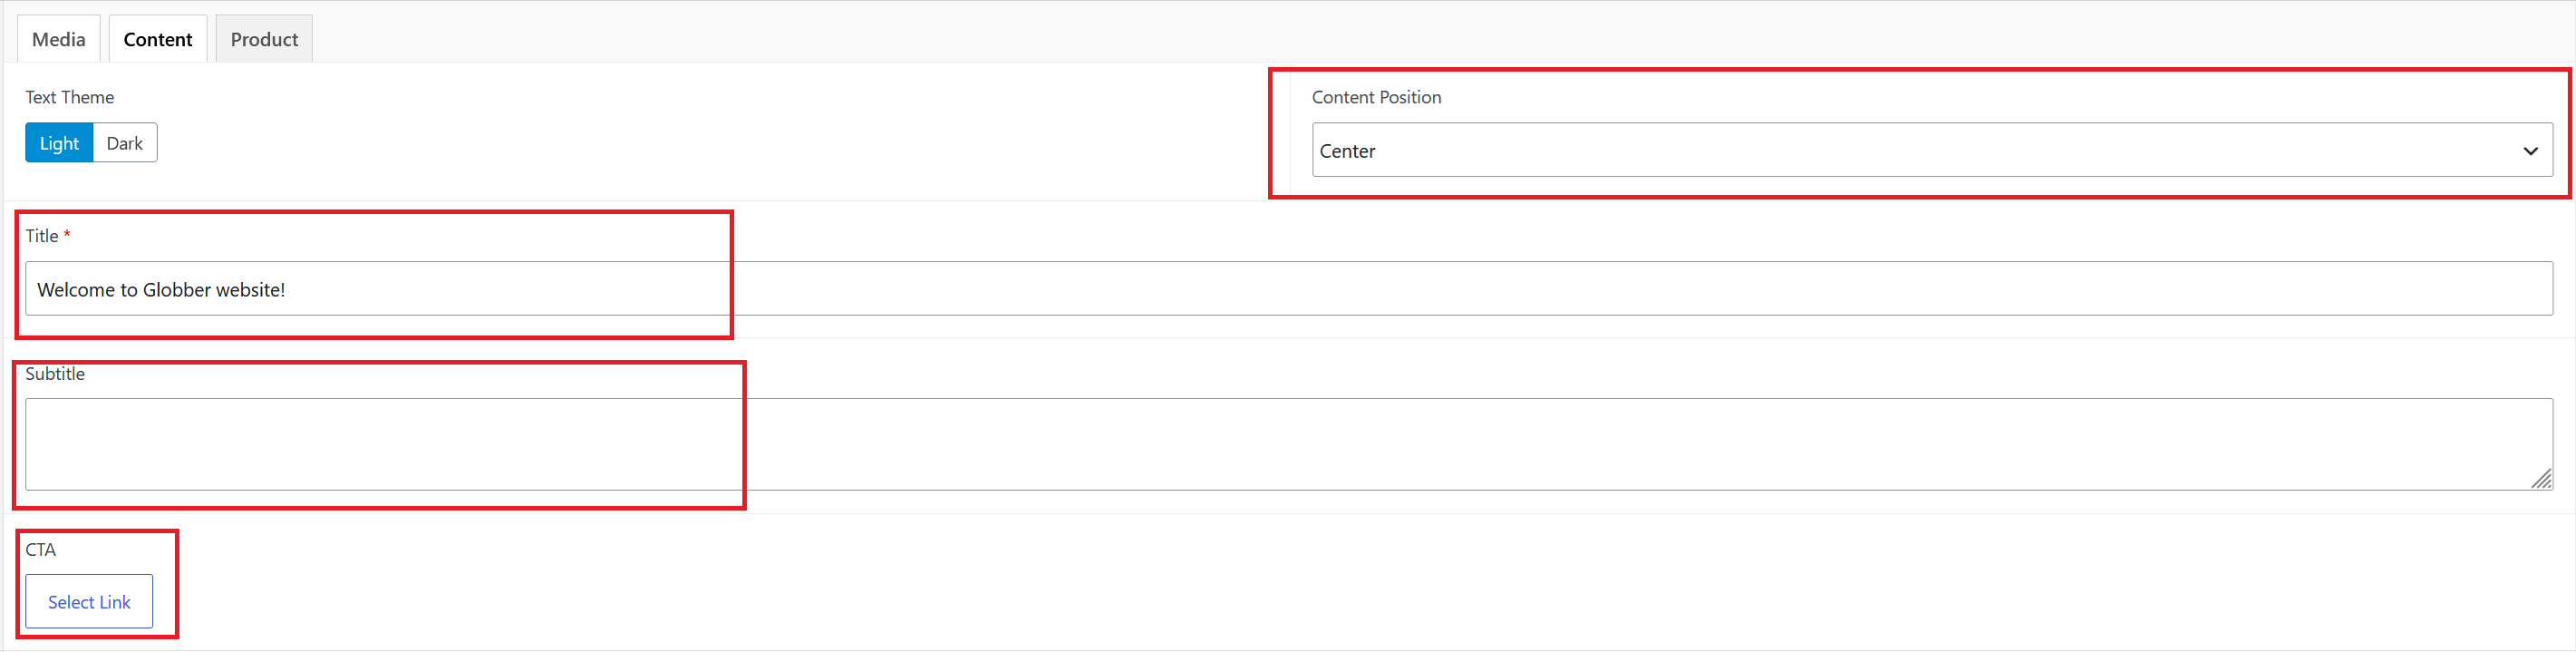Click the selected Center value text
2576x652 pixels.
[1347, 151]
